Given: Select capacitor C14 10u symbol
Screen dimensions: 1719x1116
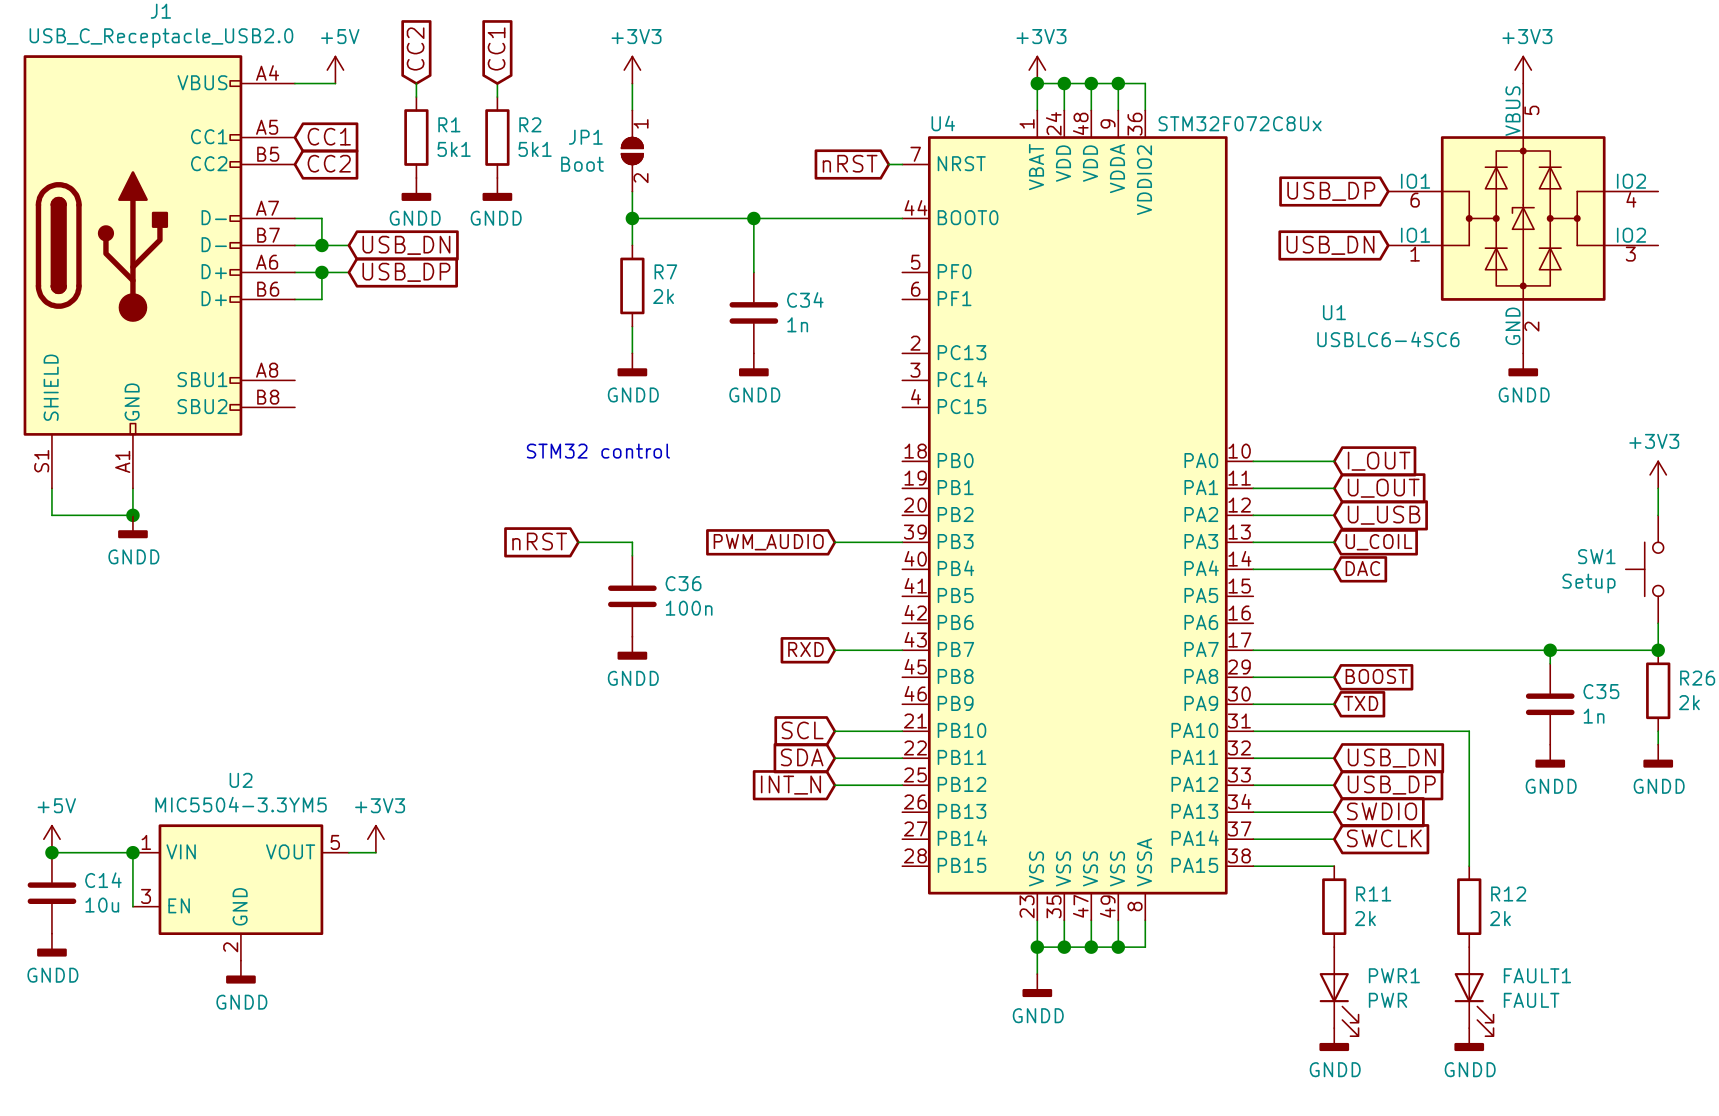Looking at the screenshot, I should tap(52, 893).
